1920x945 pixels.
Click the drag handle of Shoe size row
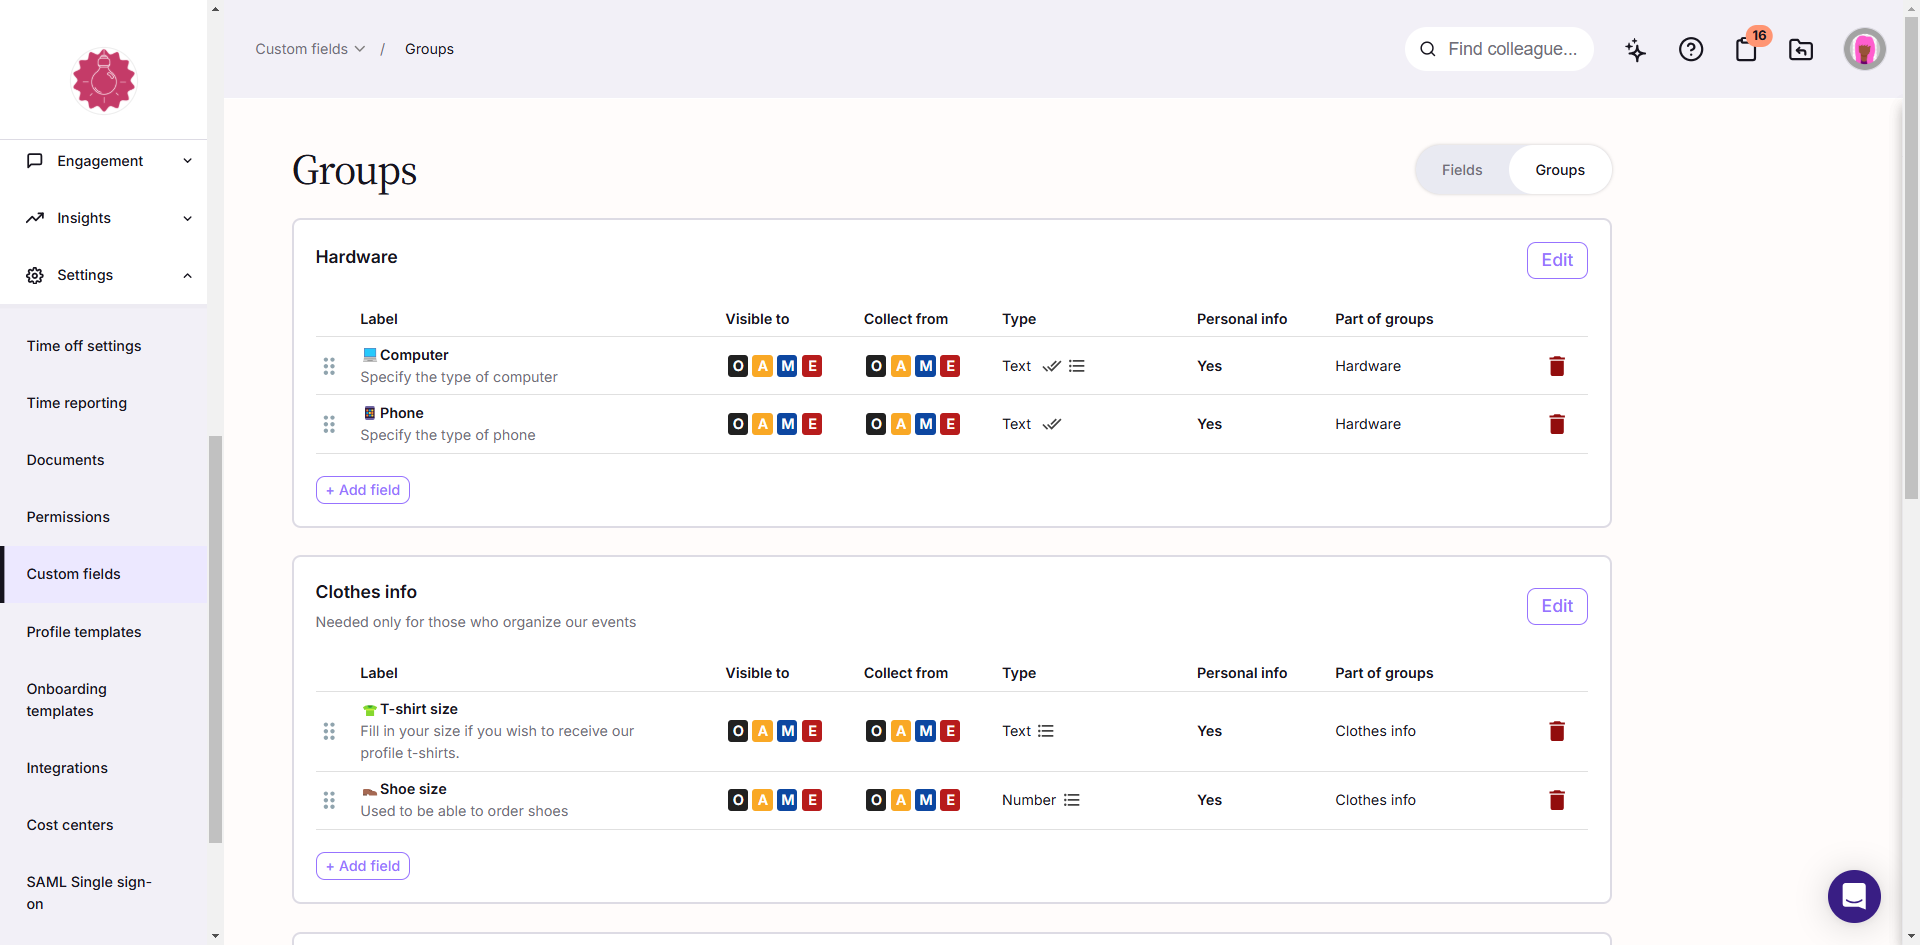click(329, 800)
